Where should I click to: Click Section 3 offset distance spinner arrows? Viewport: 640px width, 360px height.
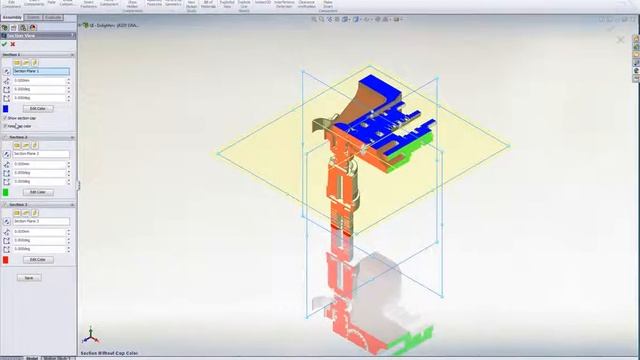[69, 231]
